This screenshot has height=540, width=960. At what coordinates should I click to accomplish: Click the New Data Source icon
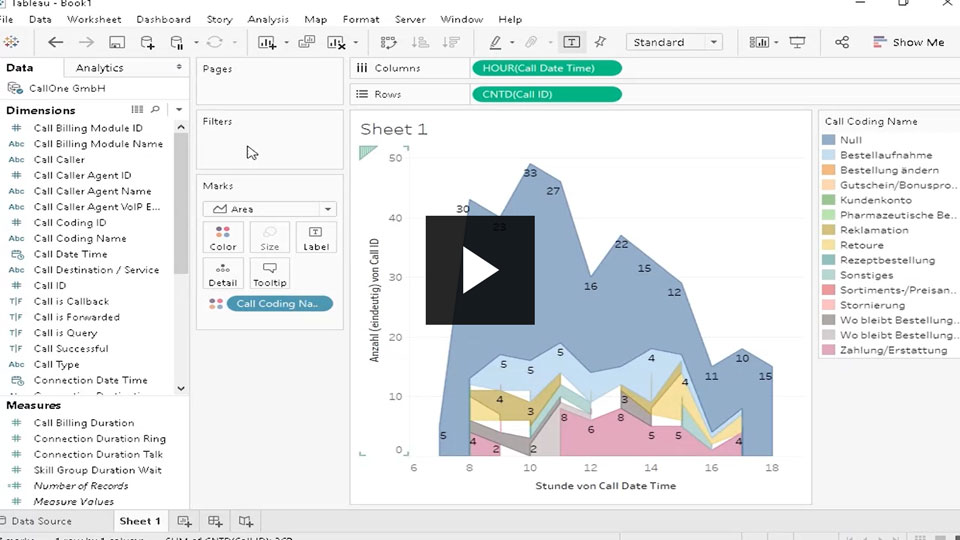coord(148,42)
